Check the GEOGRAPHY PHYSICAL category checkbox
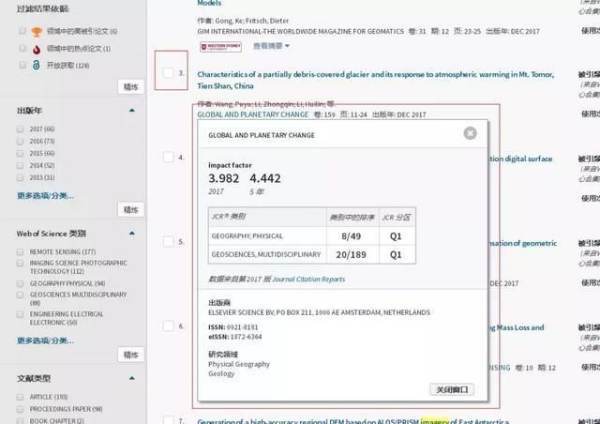The image size is (600, 424). (20, 284)
